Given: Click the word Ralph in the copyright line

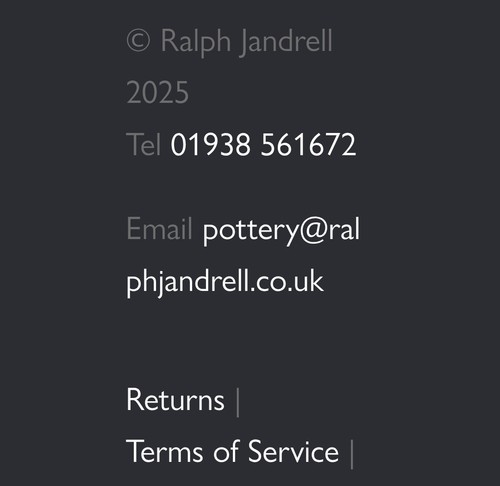Looking at the screenshot, I should (196, 42).
